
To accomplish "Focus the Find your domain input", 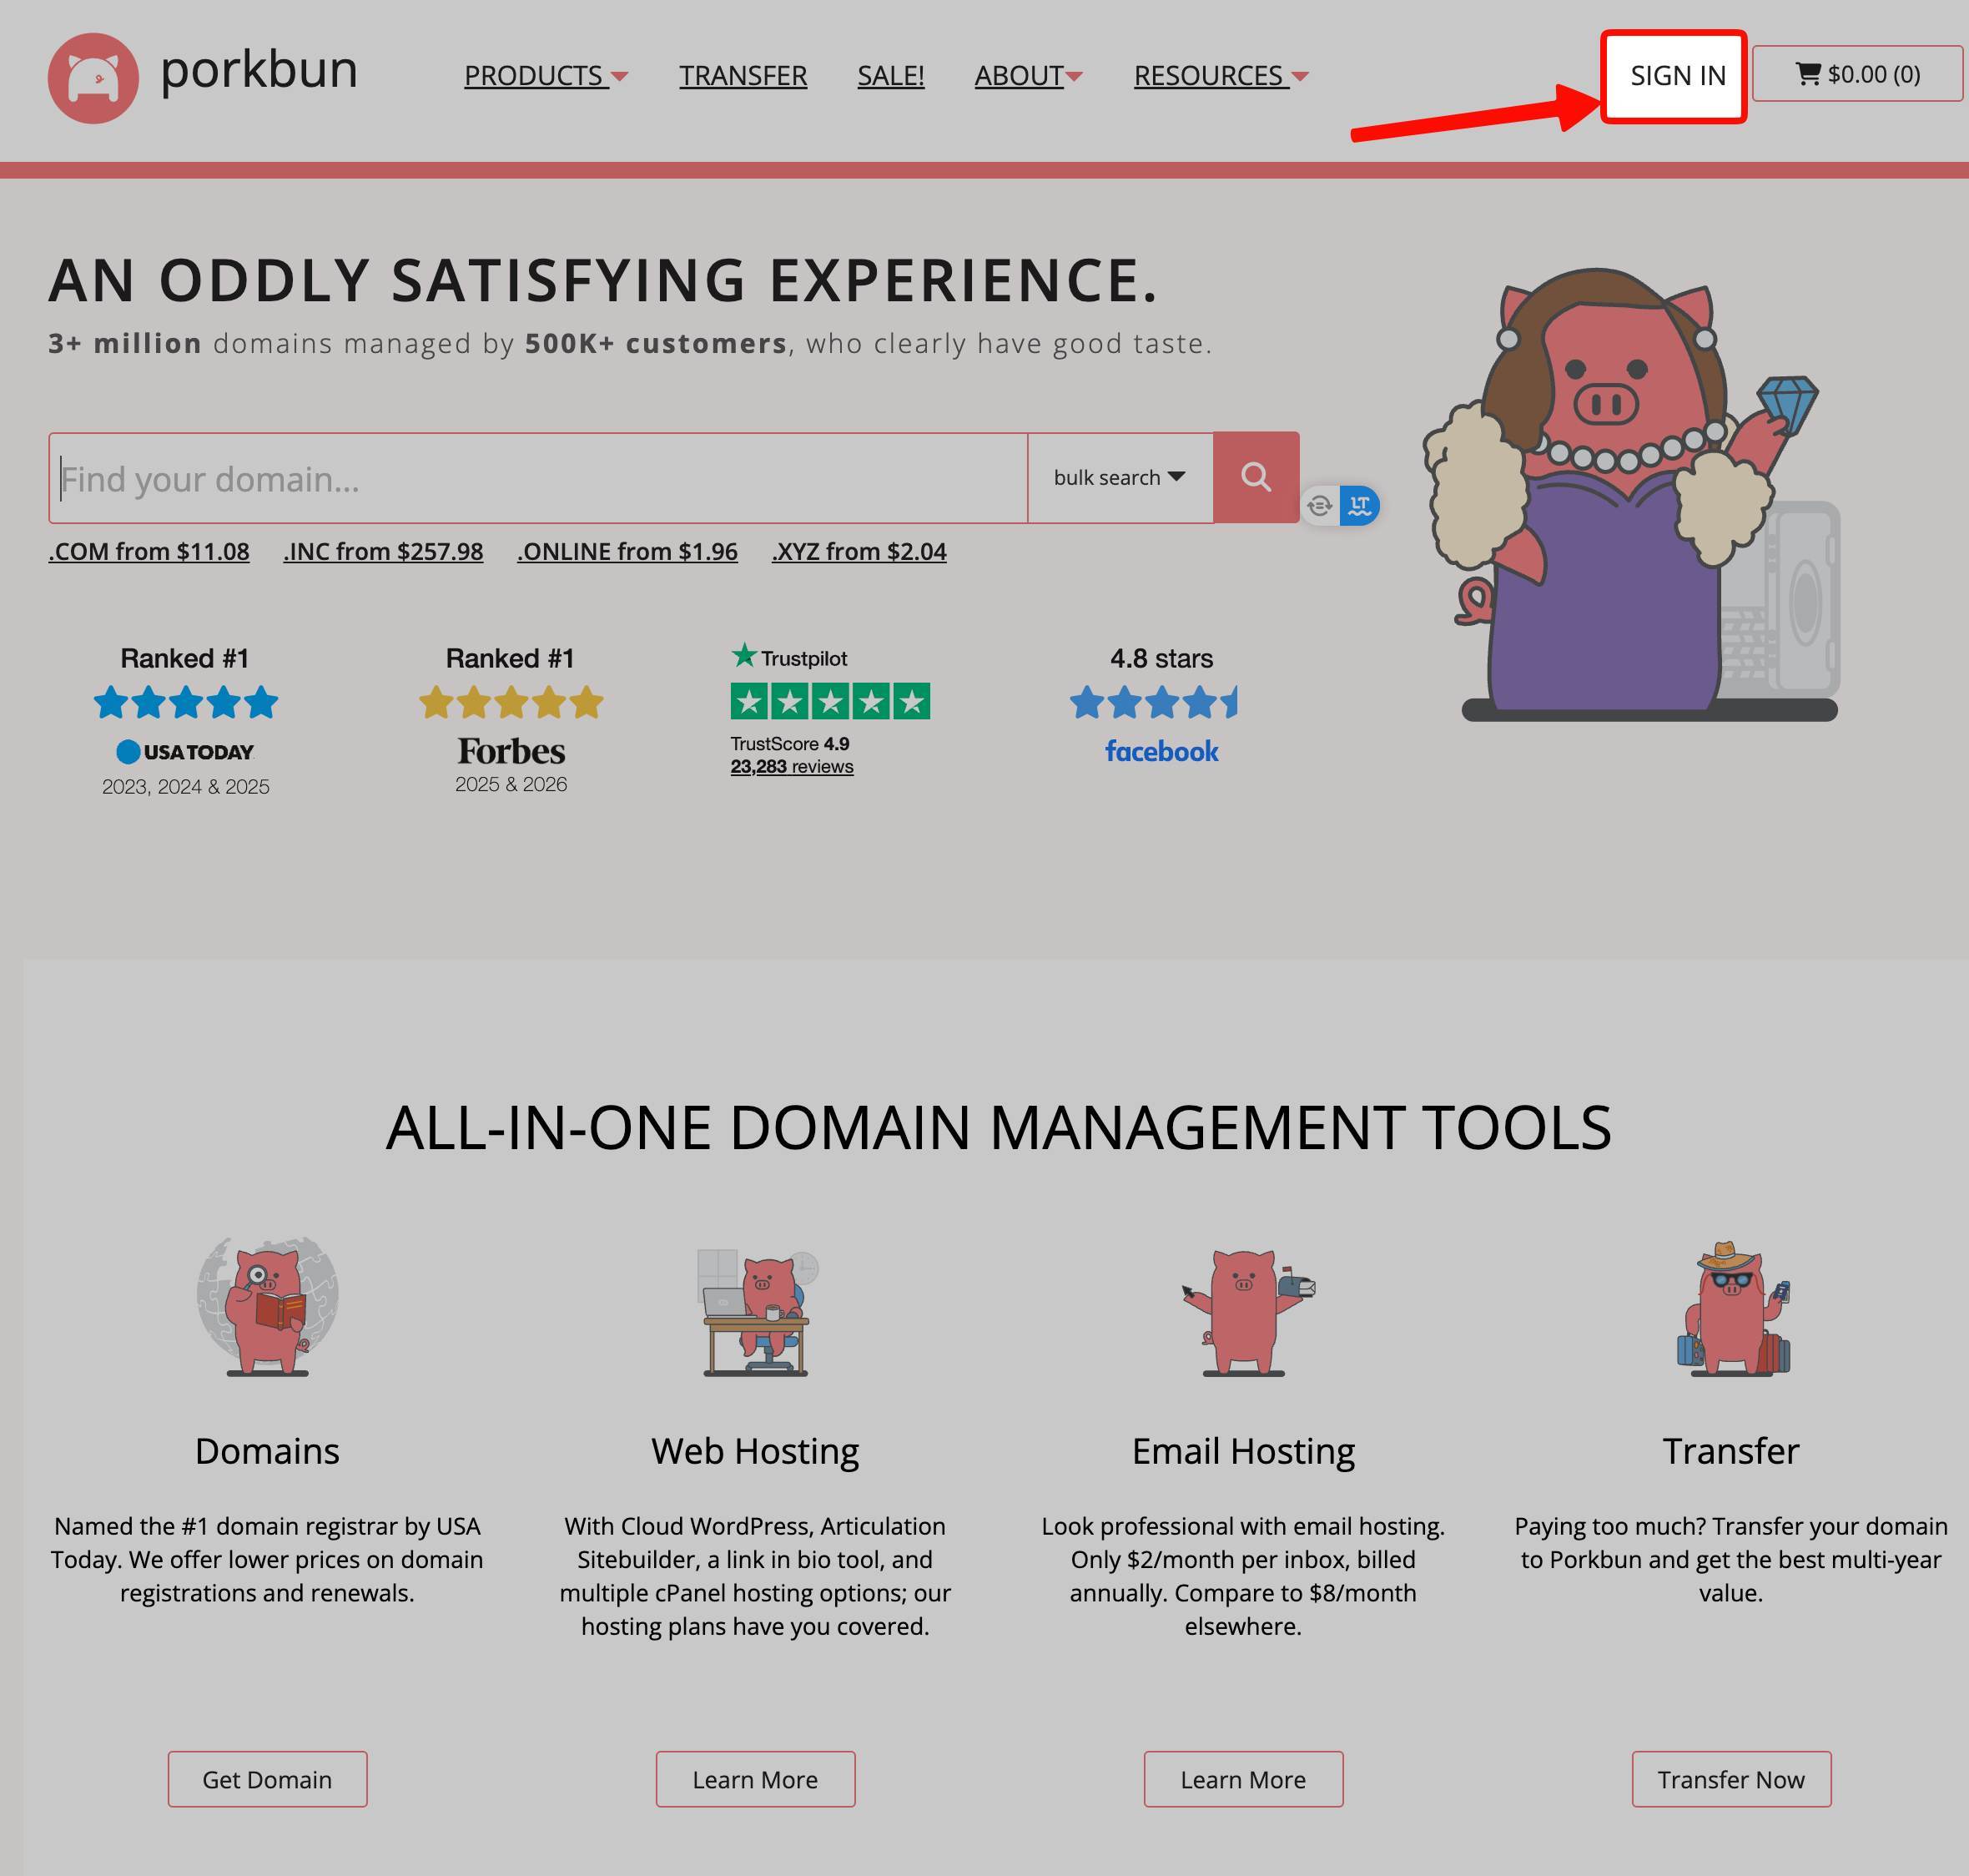I will 538,479.
